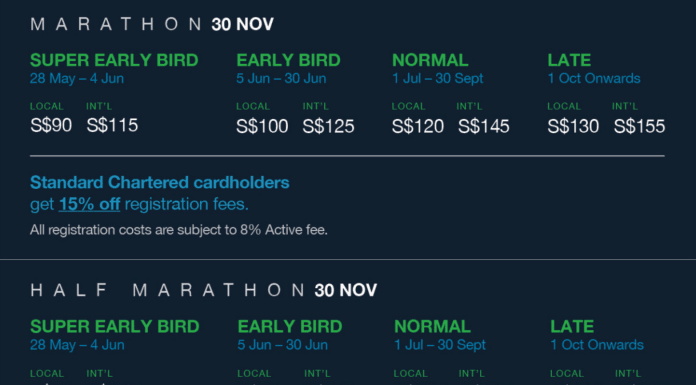The image size is (696, 385).
Task: Click Marathon SUPER EARLY BIRD tier title
Action: point(114,60)
